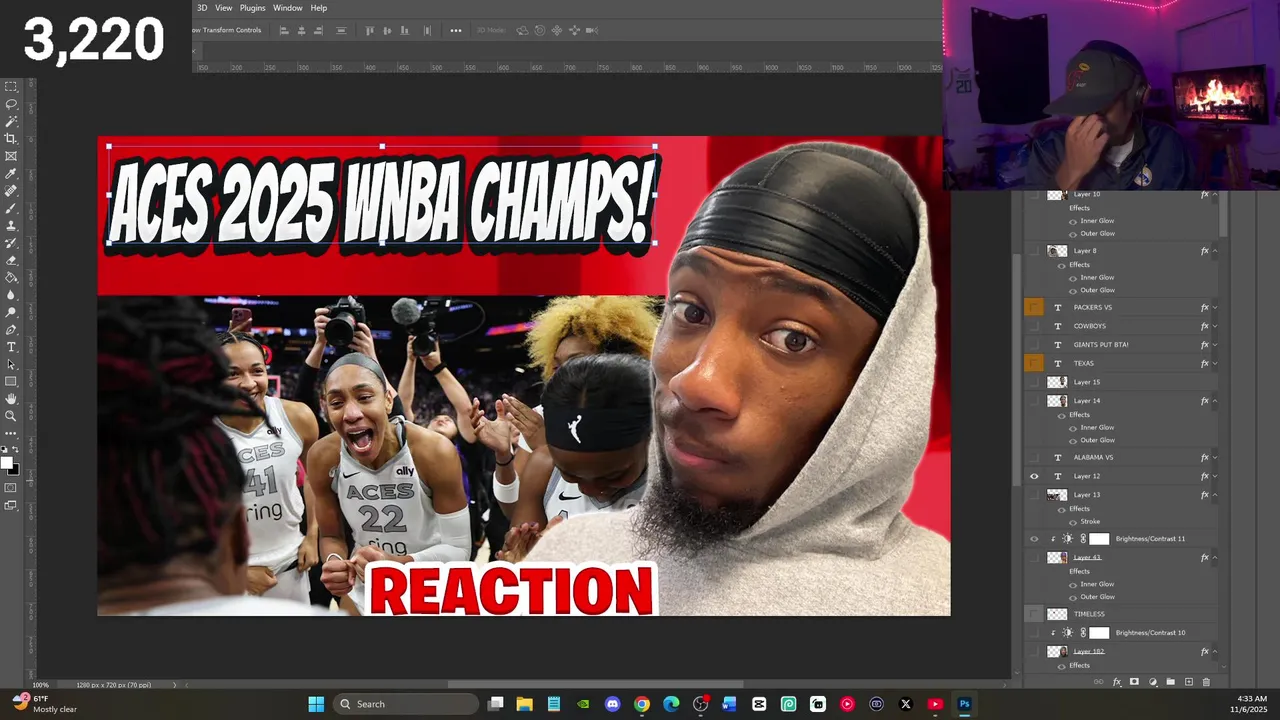Open the 3D menu
Image resolution: width=1280 pixels, height=720 pixels.
pyautogui.click(x=202, y=8)
